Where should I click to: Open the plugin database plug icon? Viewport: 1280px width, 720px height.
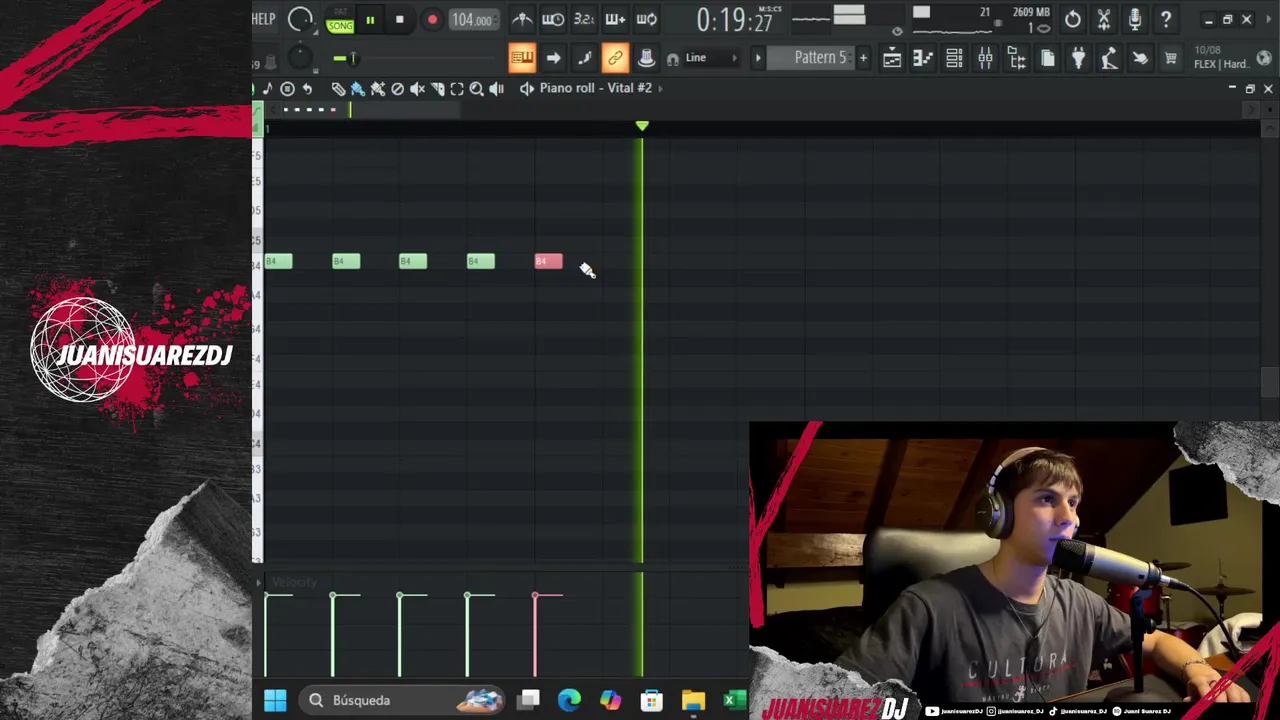click(1078, 58)
